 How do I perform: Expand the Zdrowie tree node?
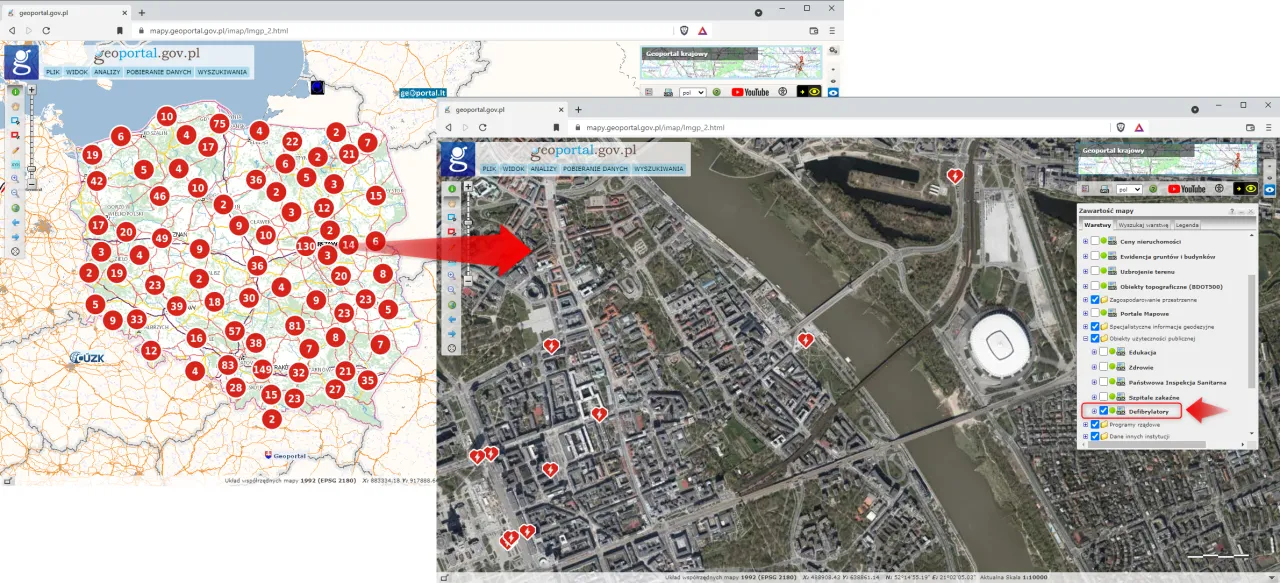click(1094, 367)
